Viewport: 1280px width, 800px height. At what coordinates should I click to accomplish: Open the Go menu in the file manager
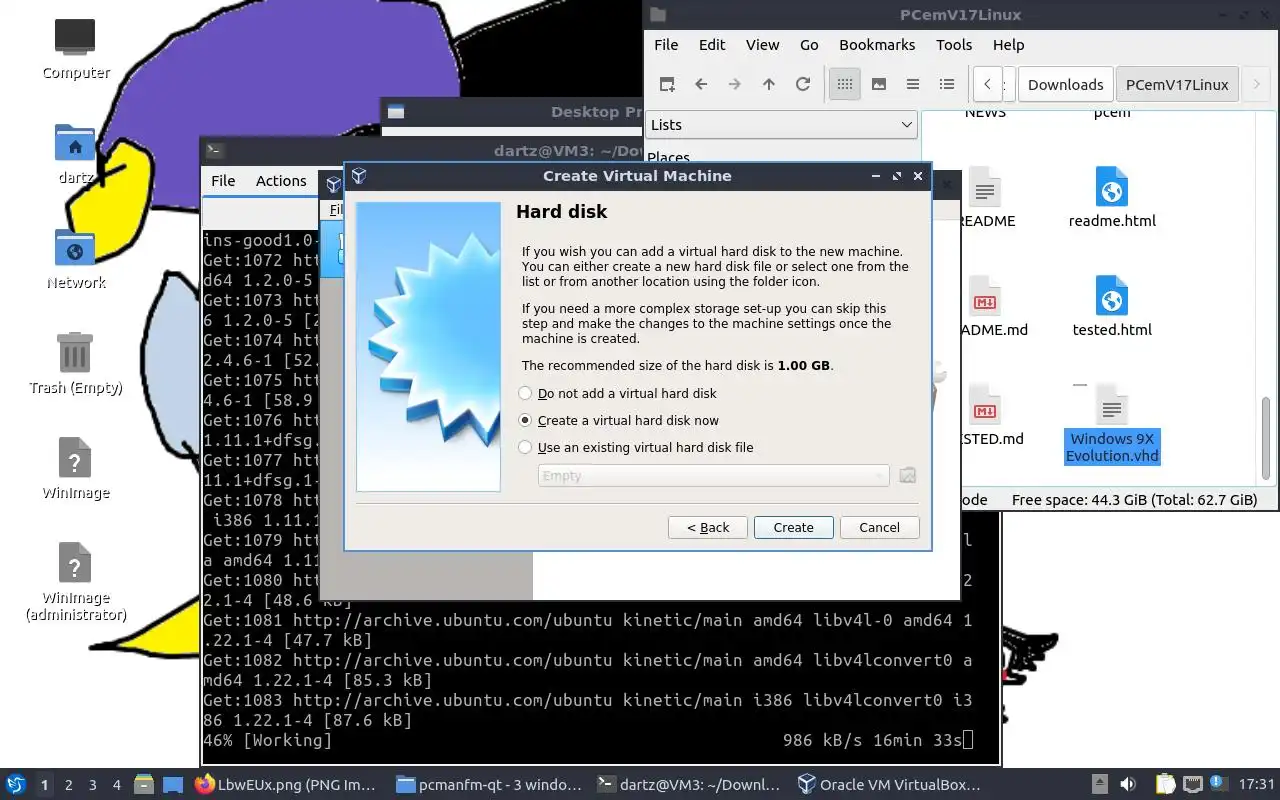(809, 45)
